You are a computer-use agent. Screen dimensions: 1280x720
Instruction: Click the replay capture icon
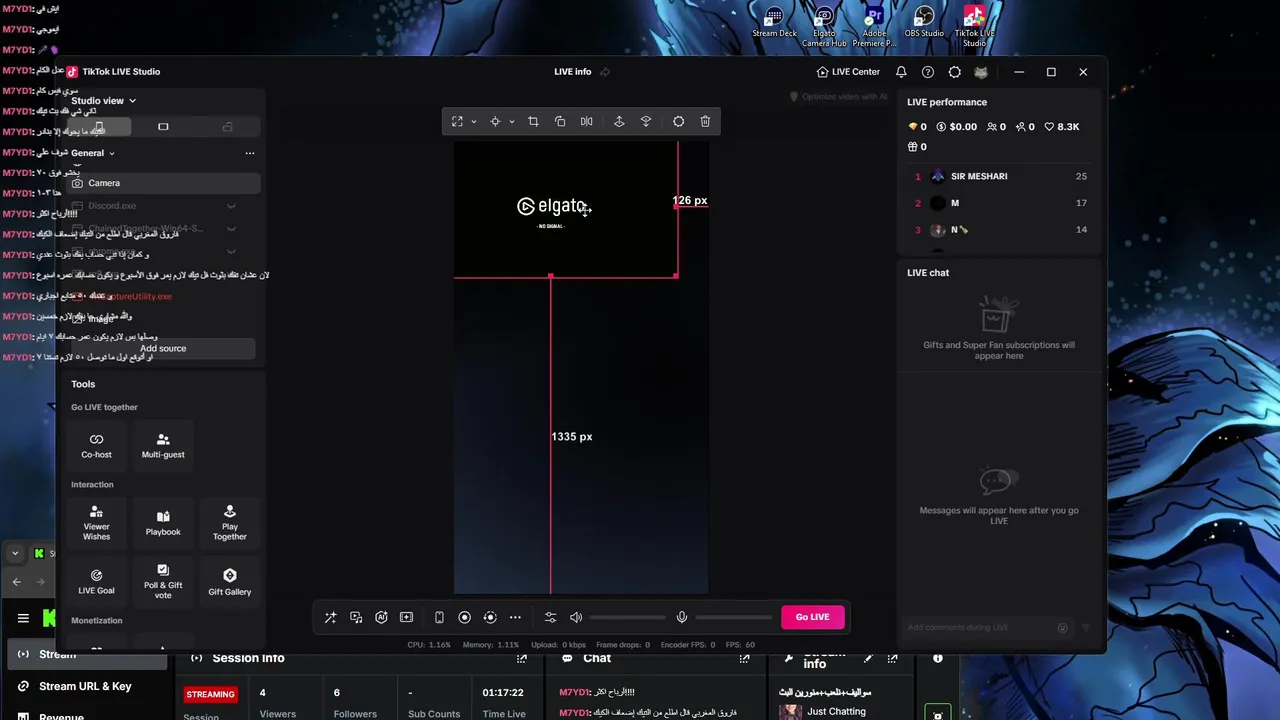click(x=490, y=618)
